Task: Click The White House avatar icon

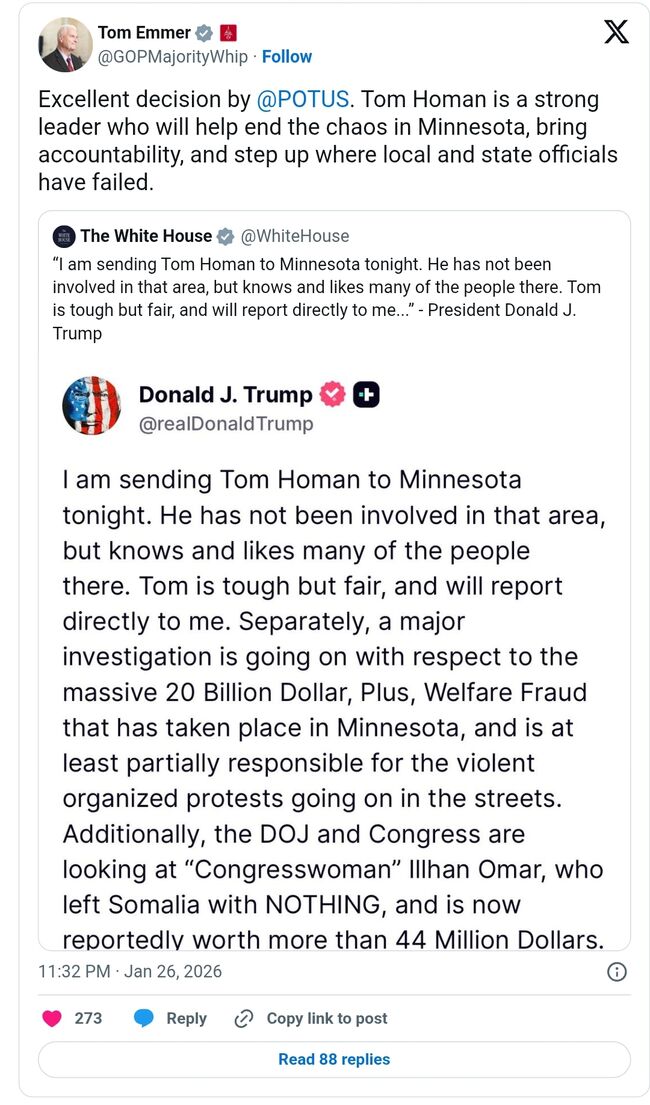Action: 64,236
